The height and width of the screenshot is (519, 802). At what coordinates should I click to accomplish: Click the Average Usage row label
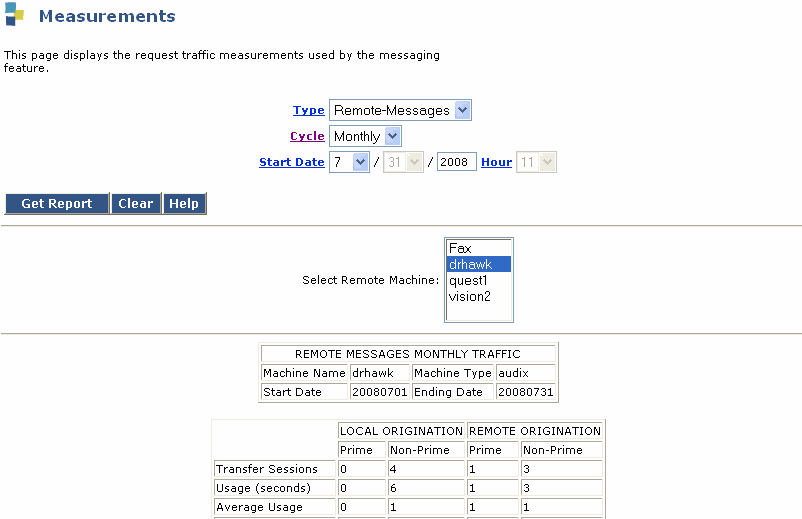(x=275, y=507)
